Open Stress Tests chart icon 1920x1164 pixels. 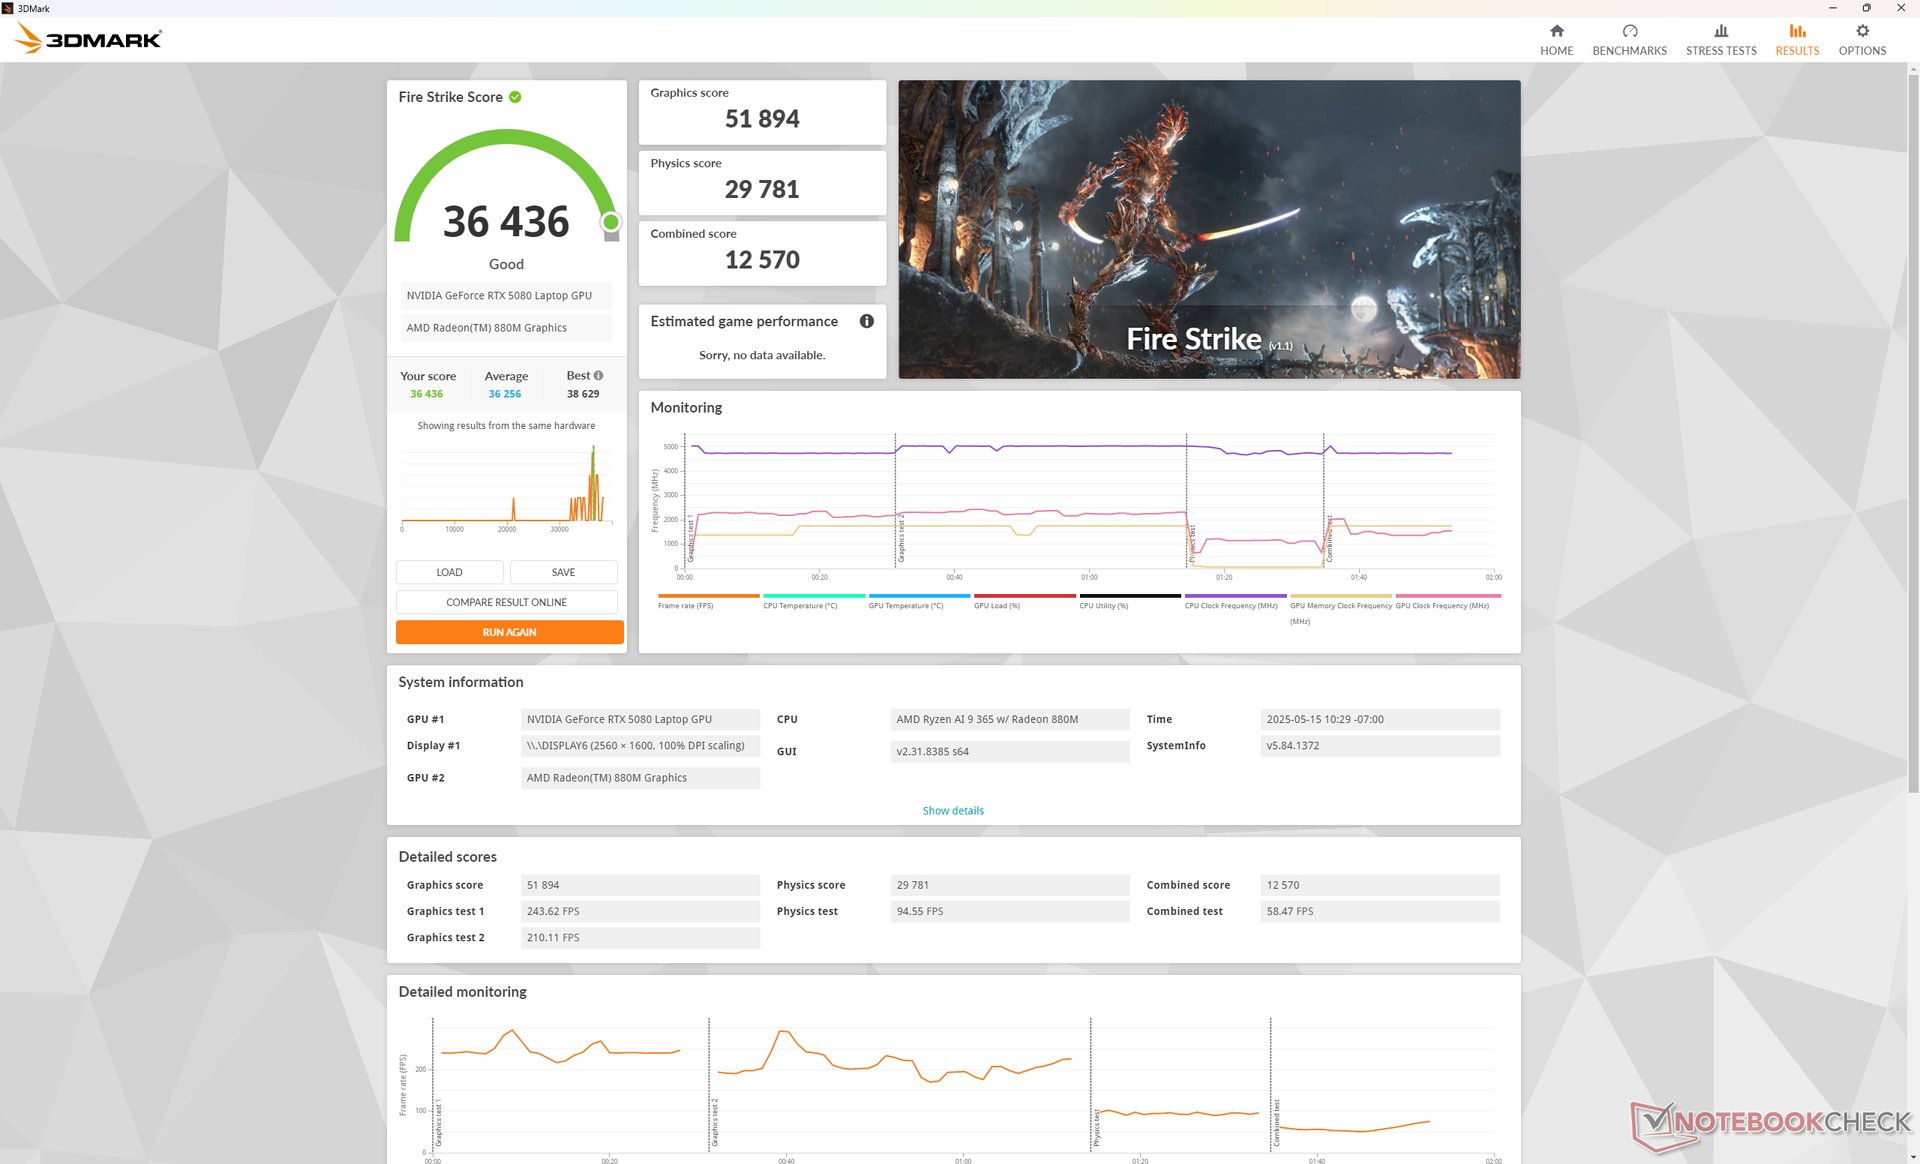tap(1720, 31)
